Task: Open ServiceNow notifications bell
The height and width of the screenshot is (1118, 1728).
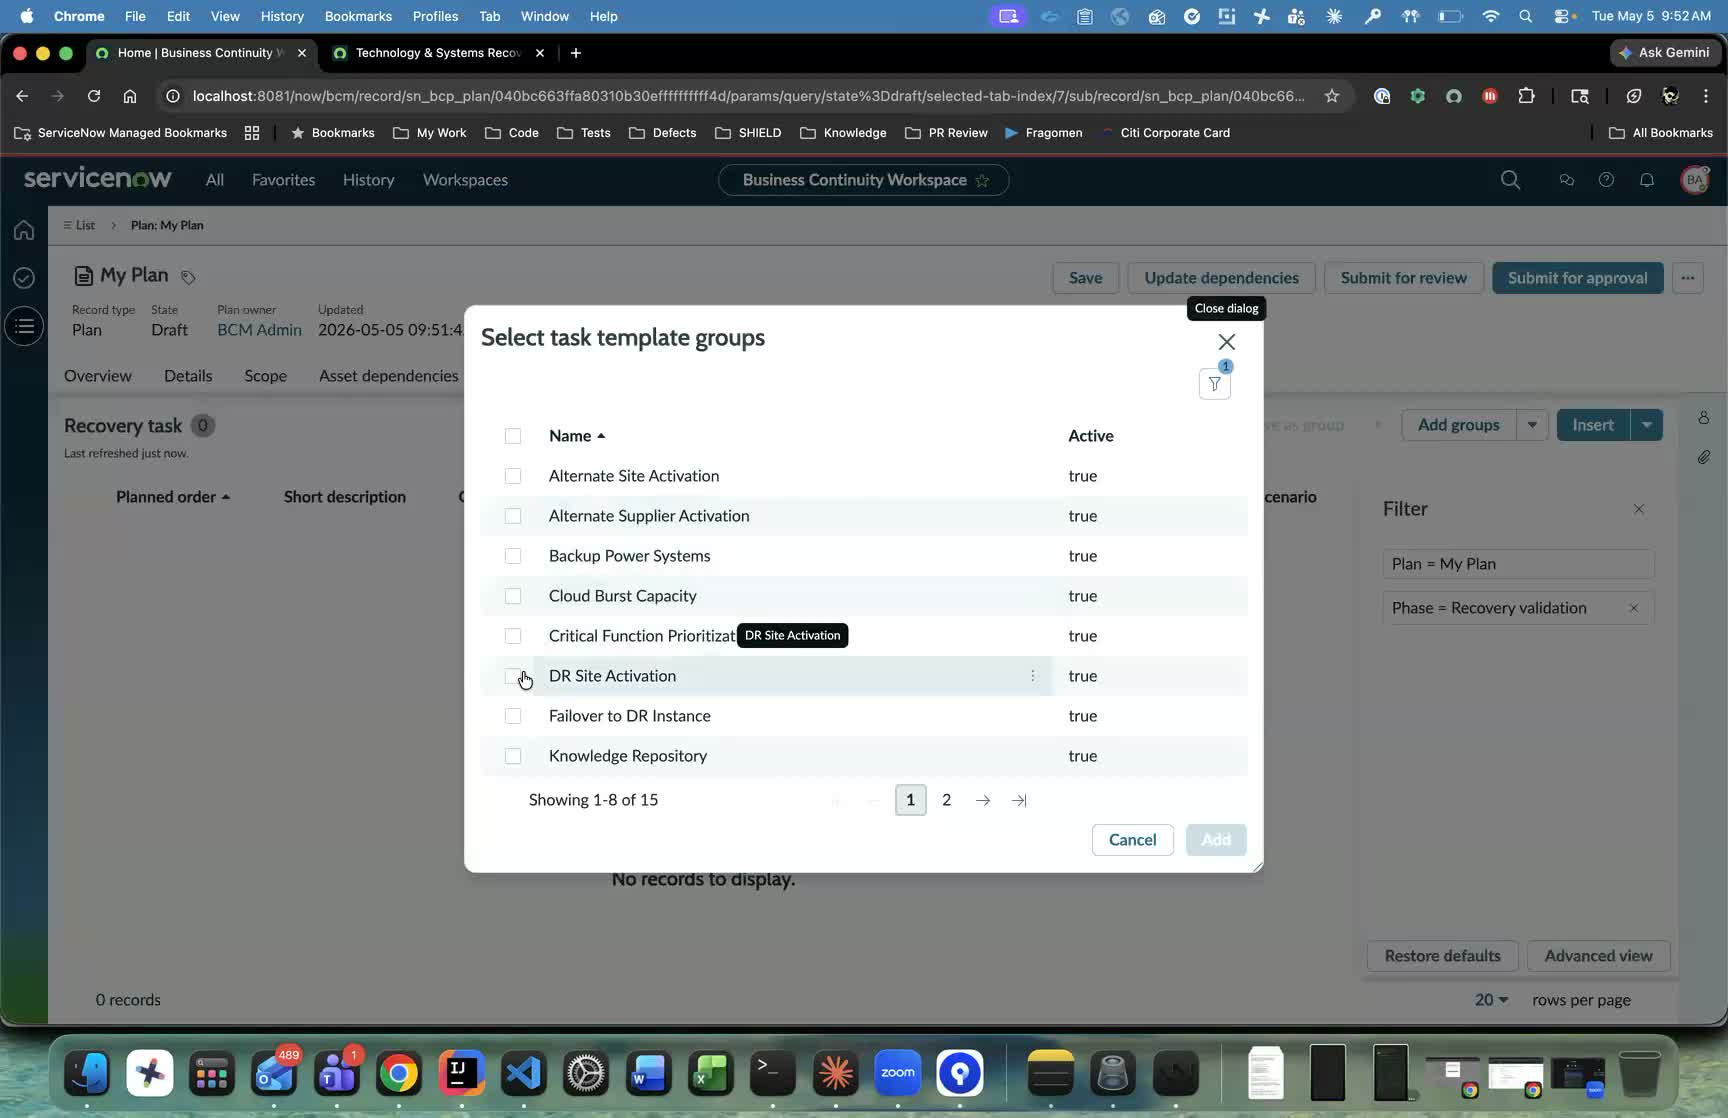Action: [x=1646, y=180]
